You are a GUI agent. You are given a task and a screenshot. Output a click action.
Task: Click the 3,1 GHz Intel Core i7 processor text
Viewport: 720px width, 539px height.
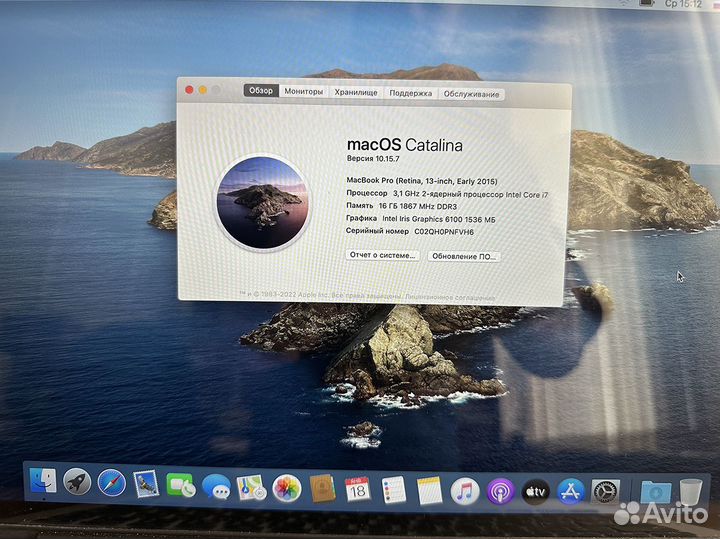470,194
